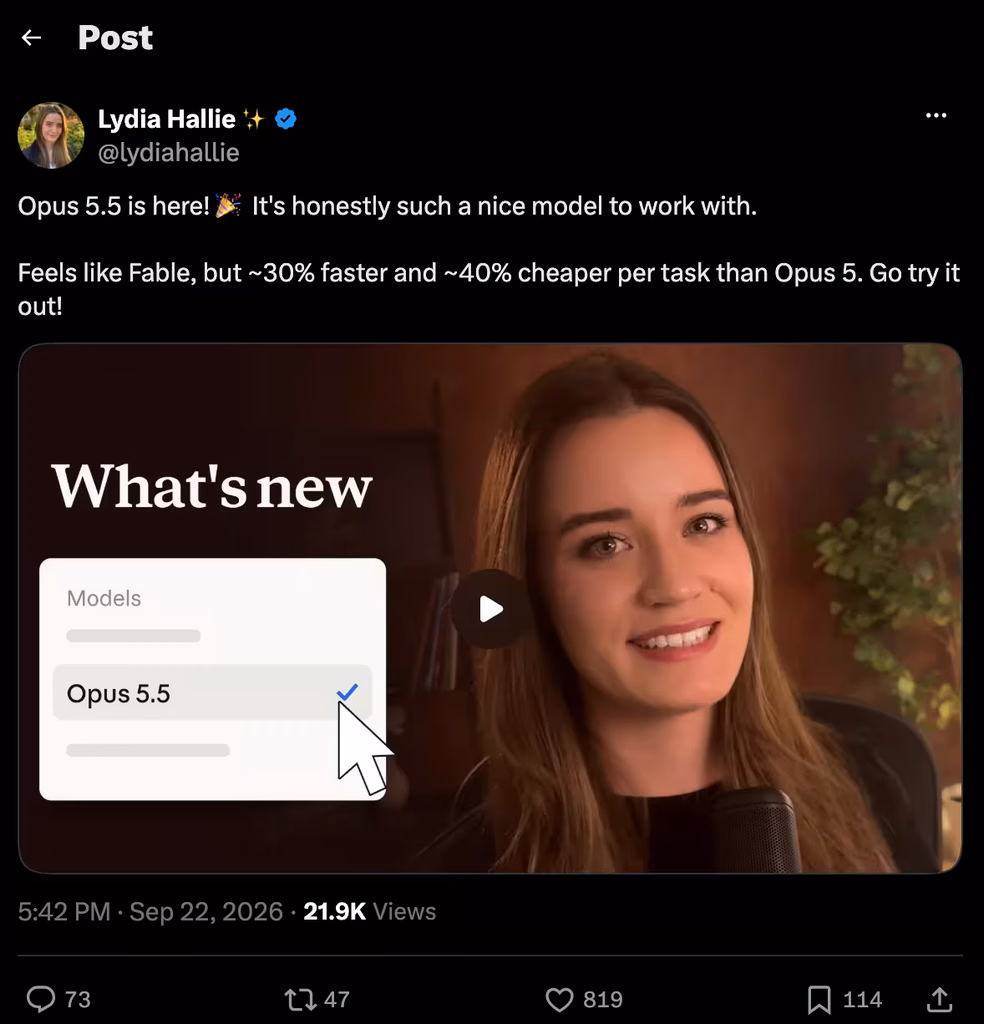Click the 47 reposts count
The image size is (984, 1024).
coord(337,999)
